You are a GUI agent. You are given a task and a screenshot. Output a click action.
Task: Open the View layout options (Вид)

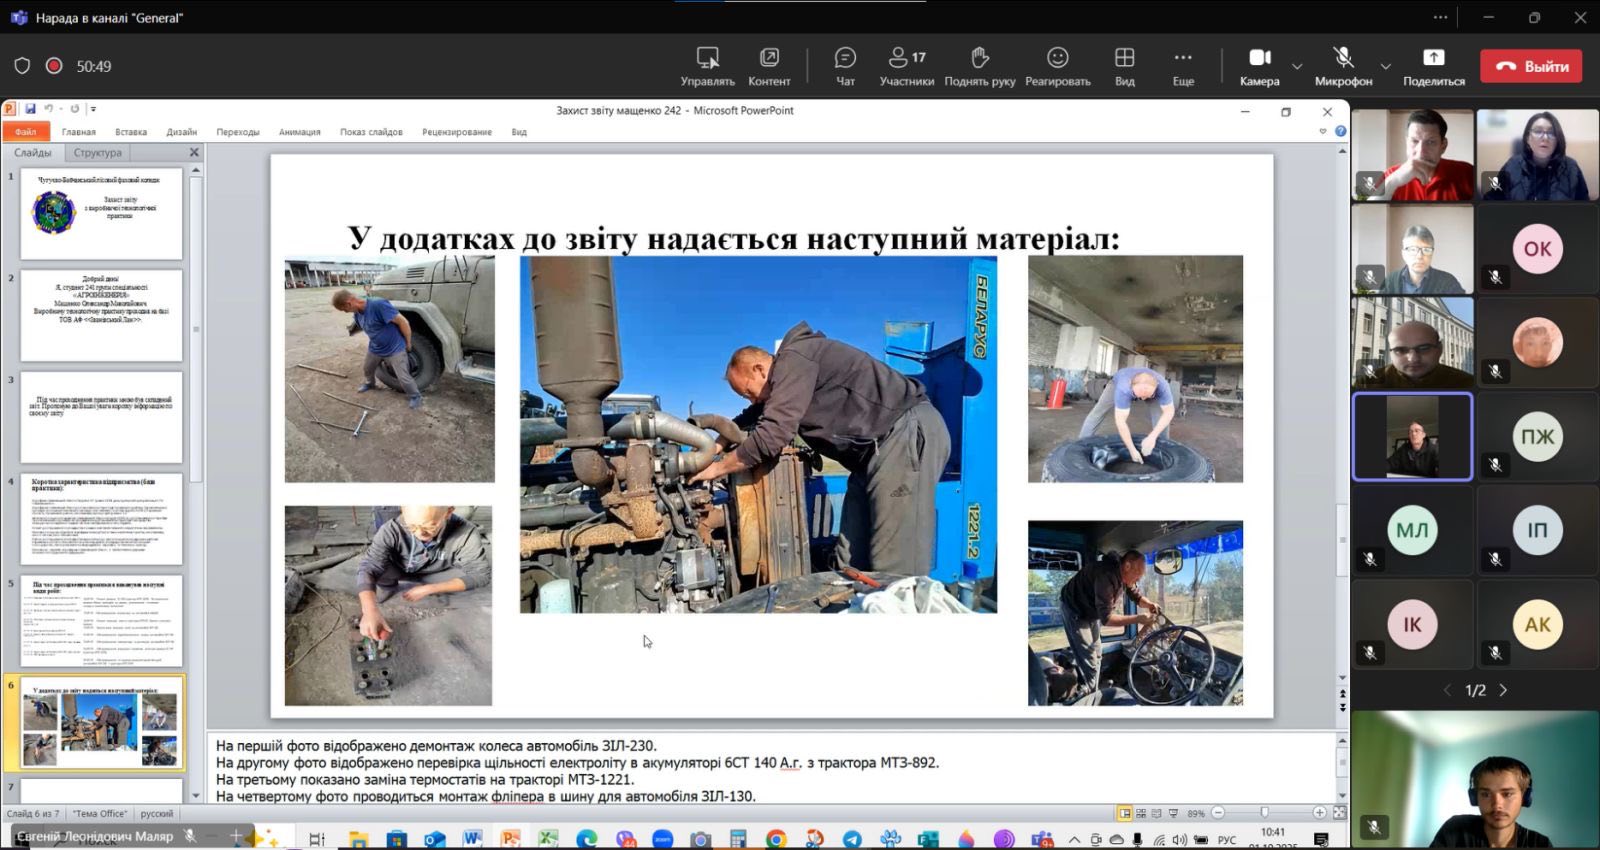pos(1124,66)
